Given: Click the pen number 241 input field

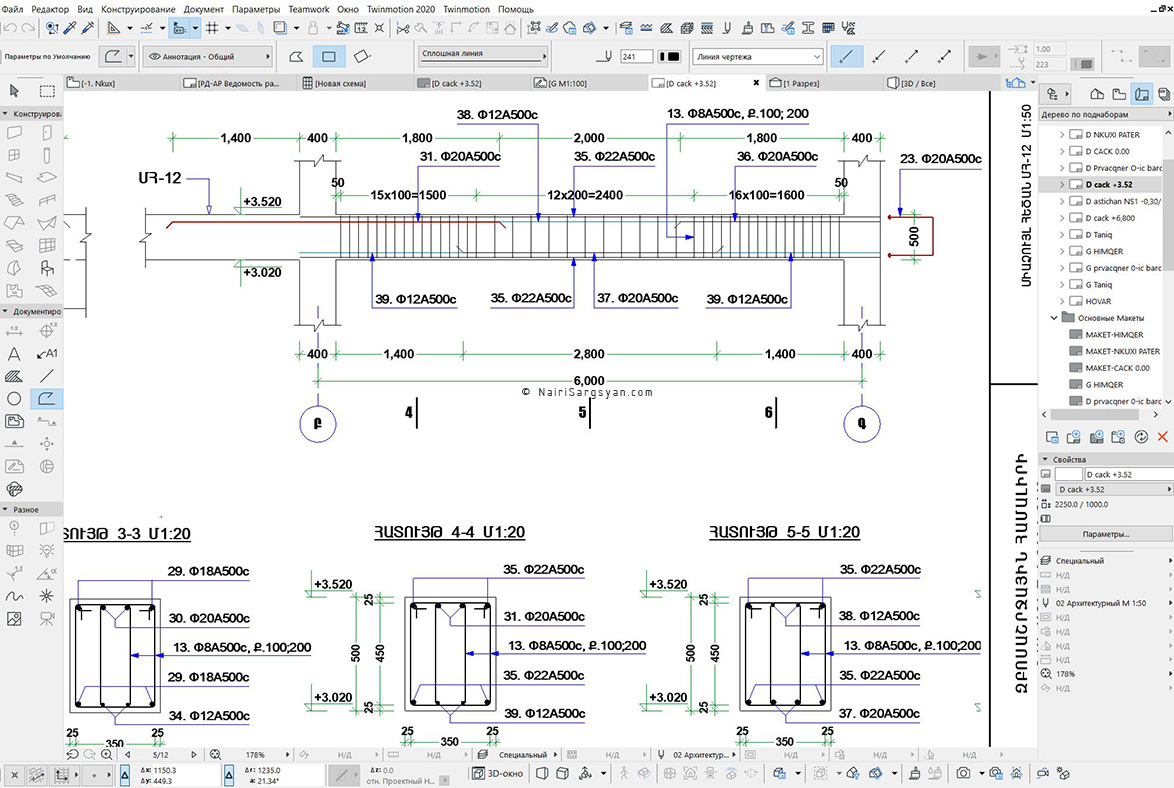Looking at the screenshot, I should pos(636,56).
